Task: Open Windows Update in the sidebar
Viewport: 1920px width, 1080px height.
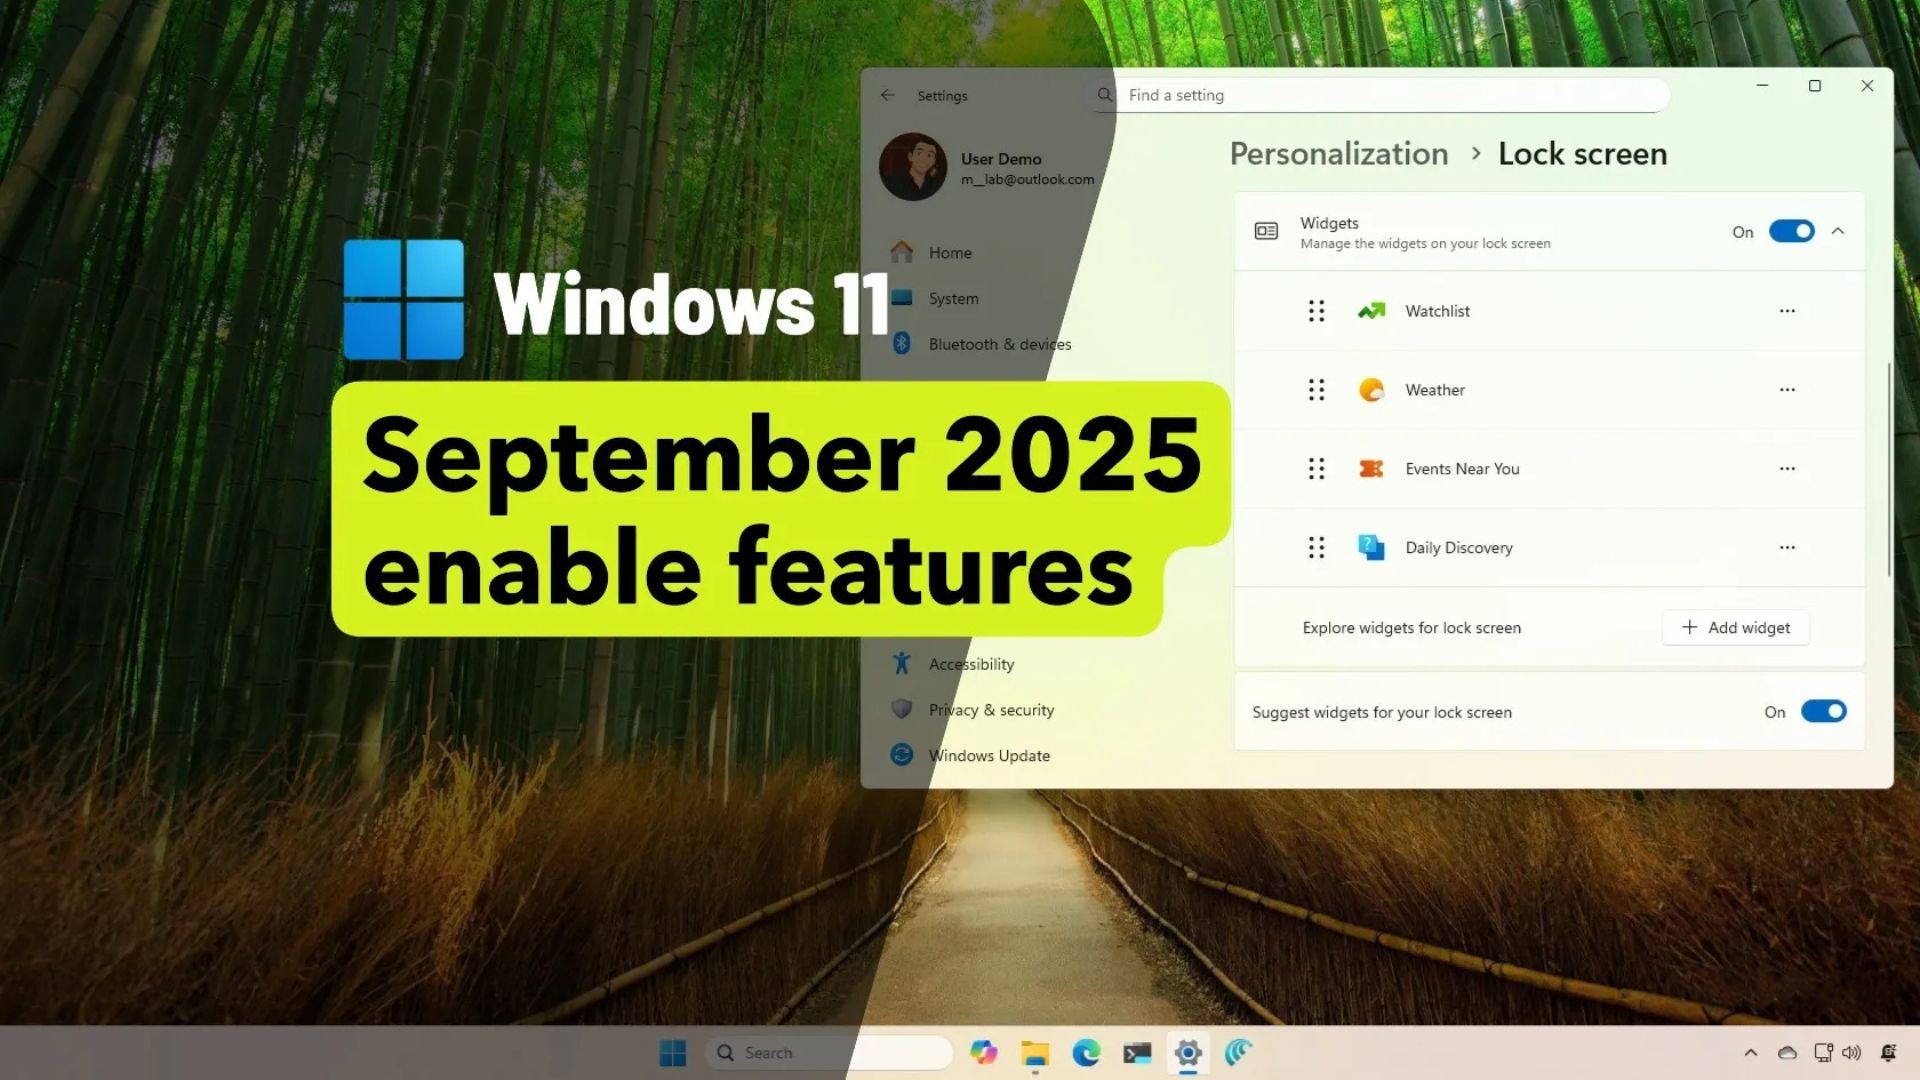Action: pyautogui.click(x=988, y=755)
